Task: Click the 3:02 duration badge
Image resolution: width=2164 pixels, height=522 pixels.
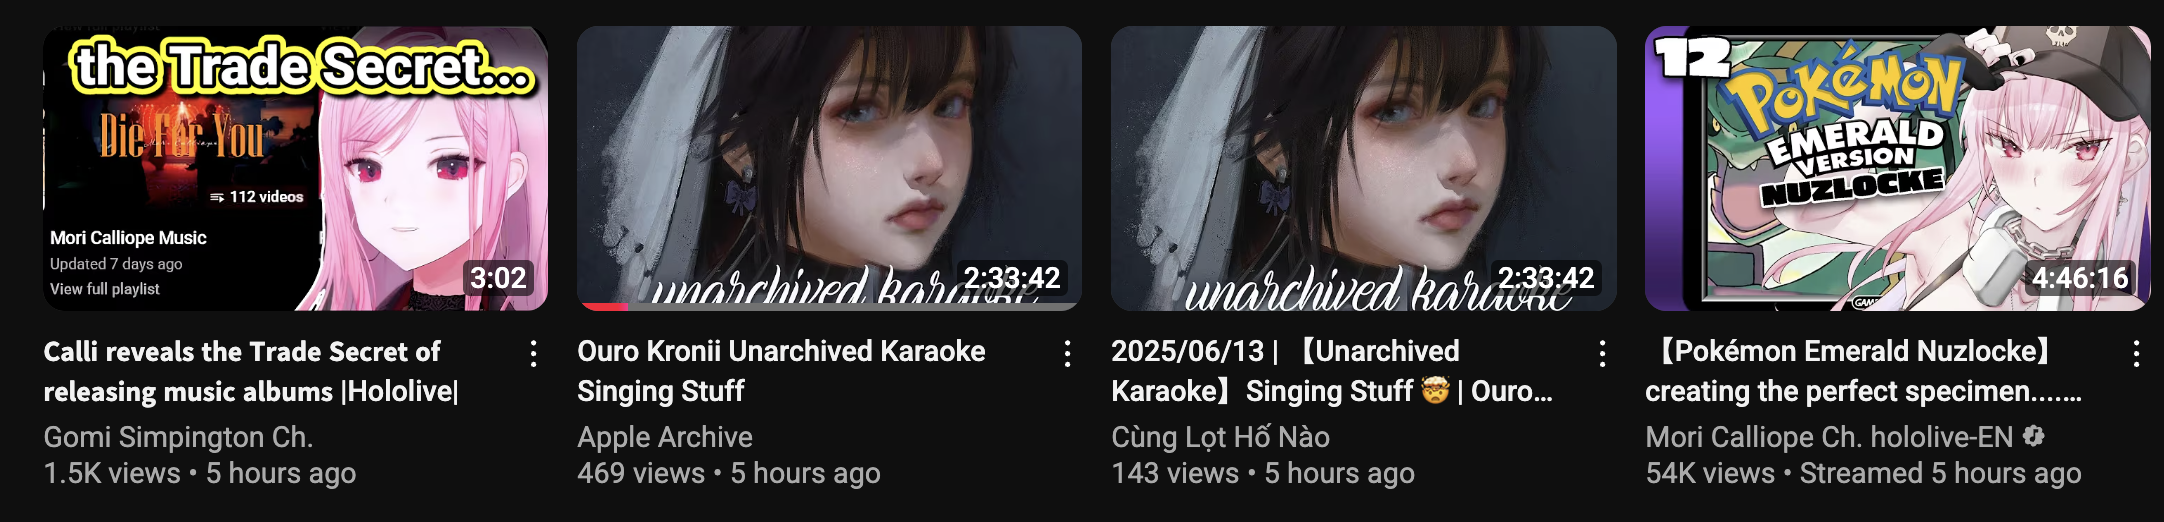Action: (x=498, y=277)
